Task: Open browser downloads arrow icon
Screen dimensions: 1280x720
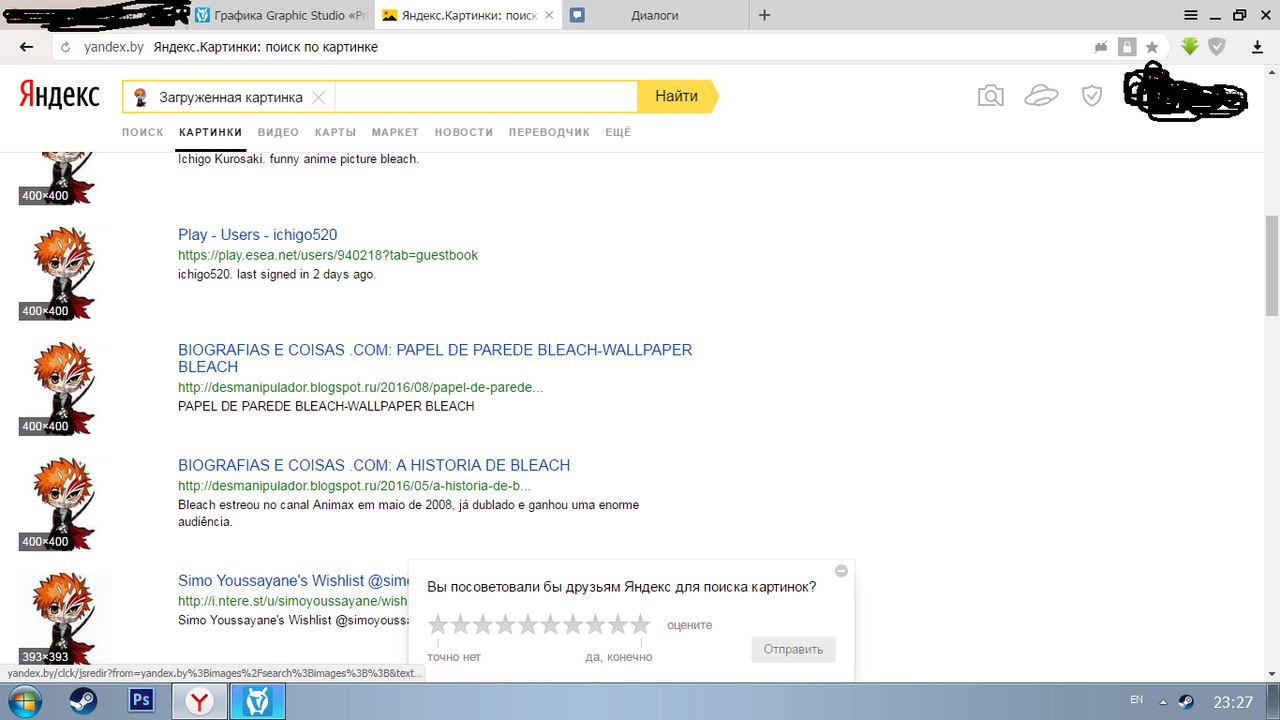Action: tap(1258, 47)
